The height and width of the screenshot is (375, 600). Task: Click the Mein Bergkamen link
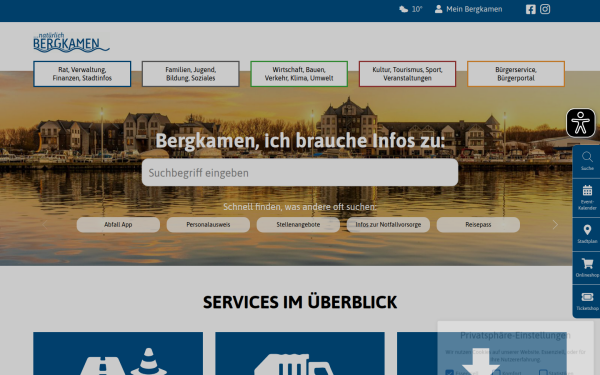(x=474, y=9)
